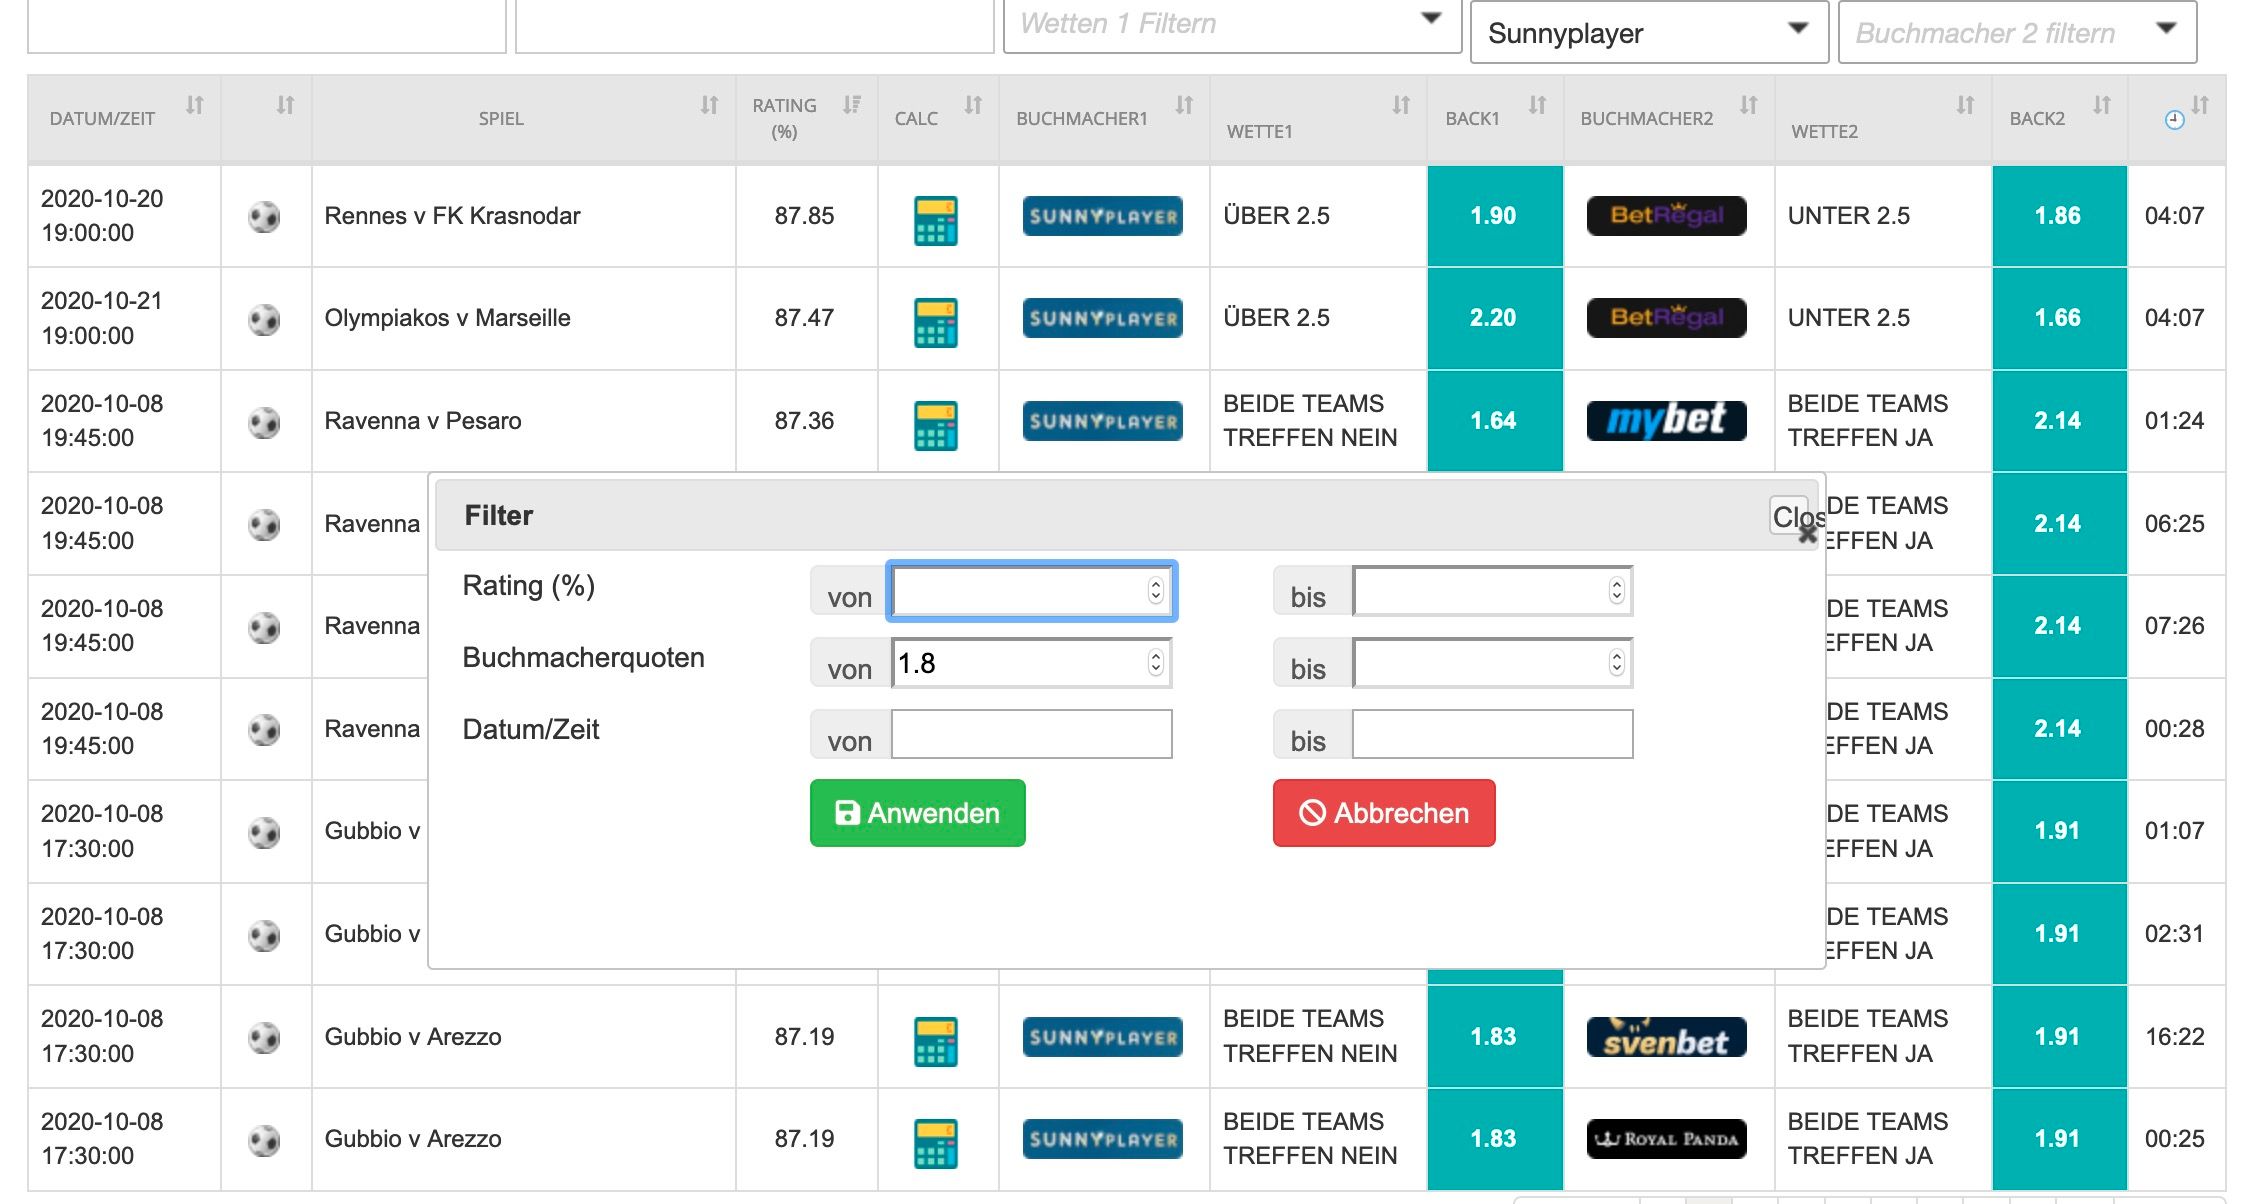Click soccer ball icon in Ravenna v Pesaro row

pyautogui.click(x=264, y=422)
